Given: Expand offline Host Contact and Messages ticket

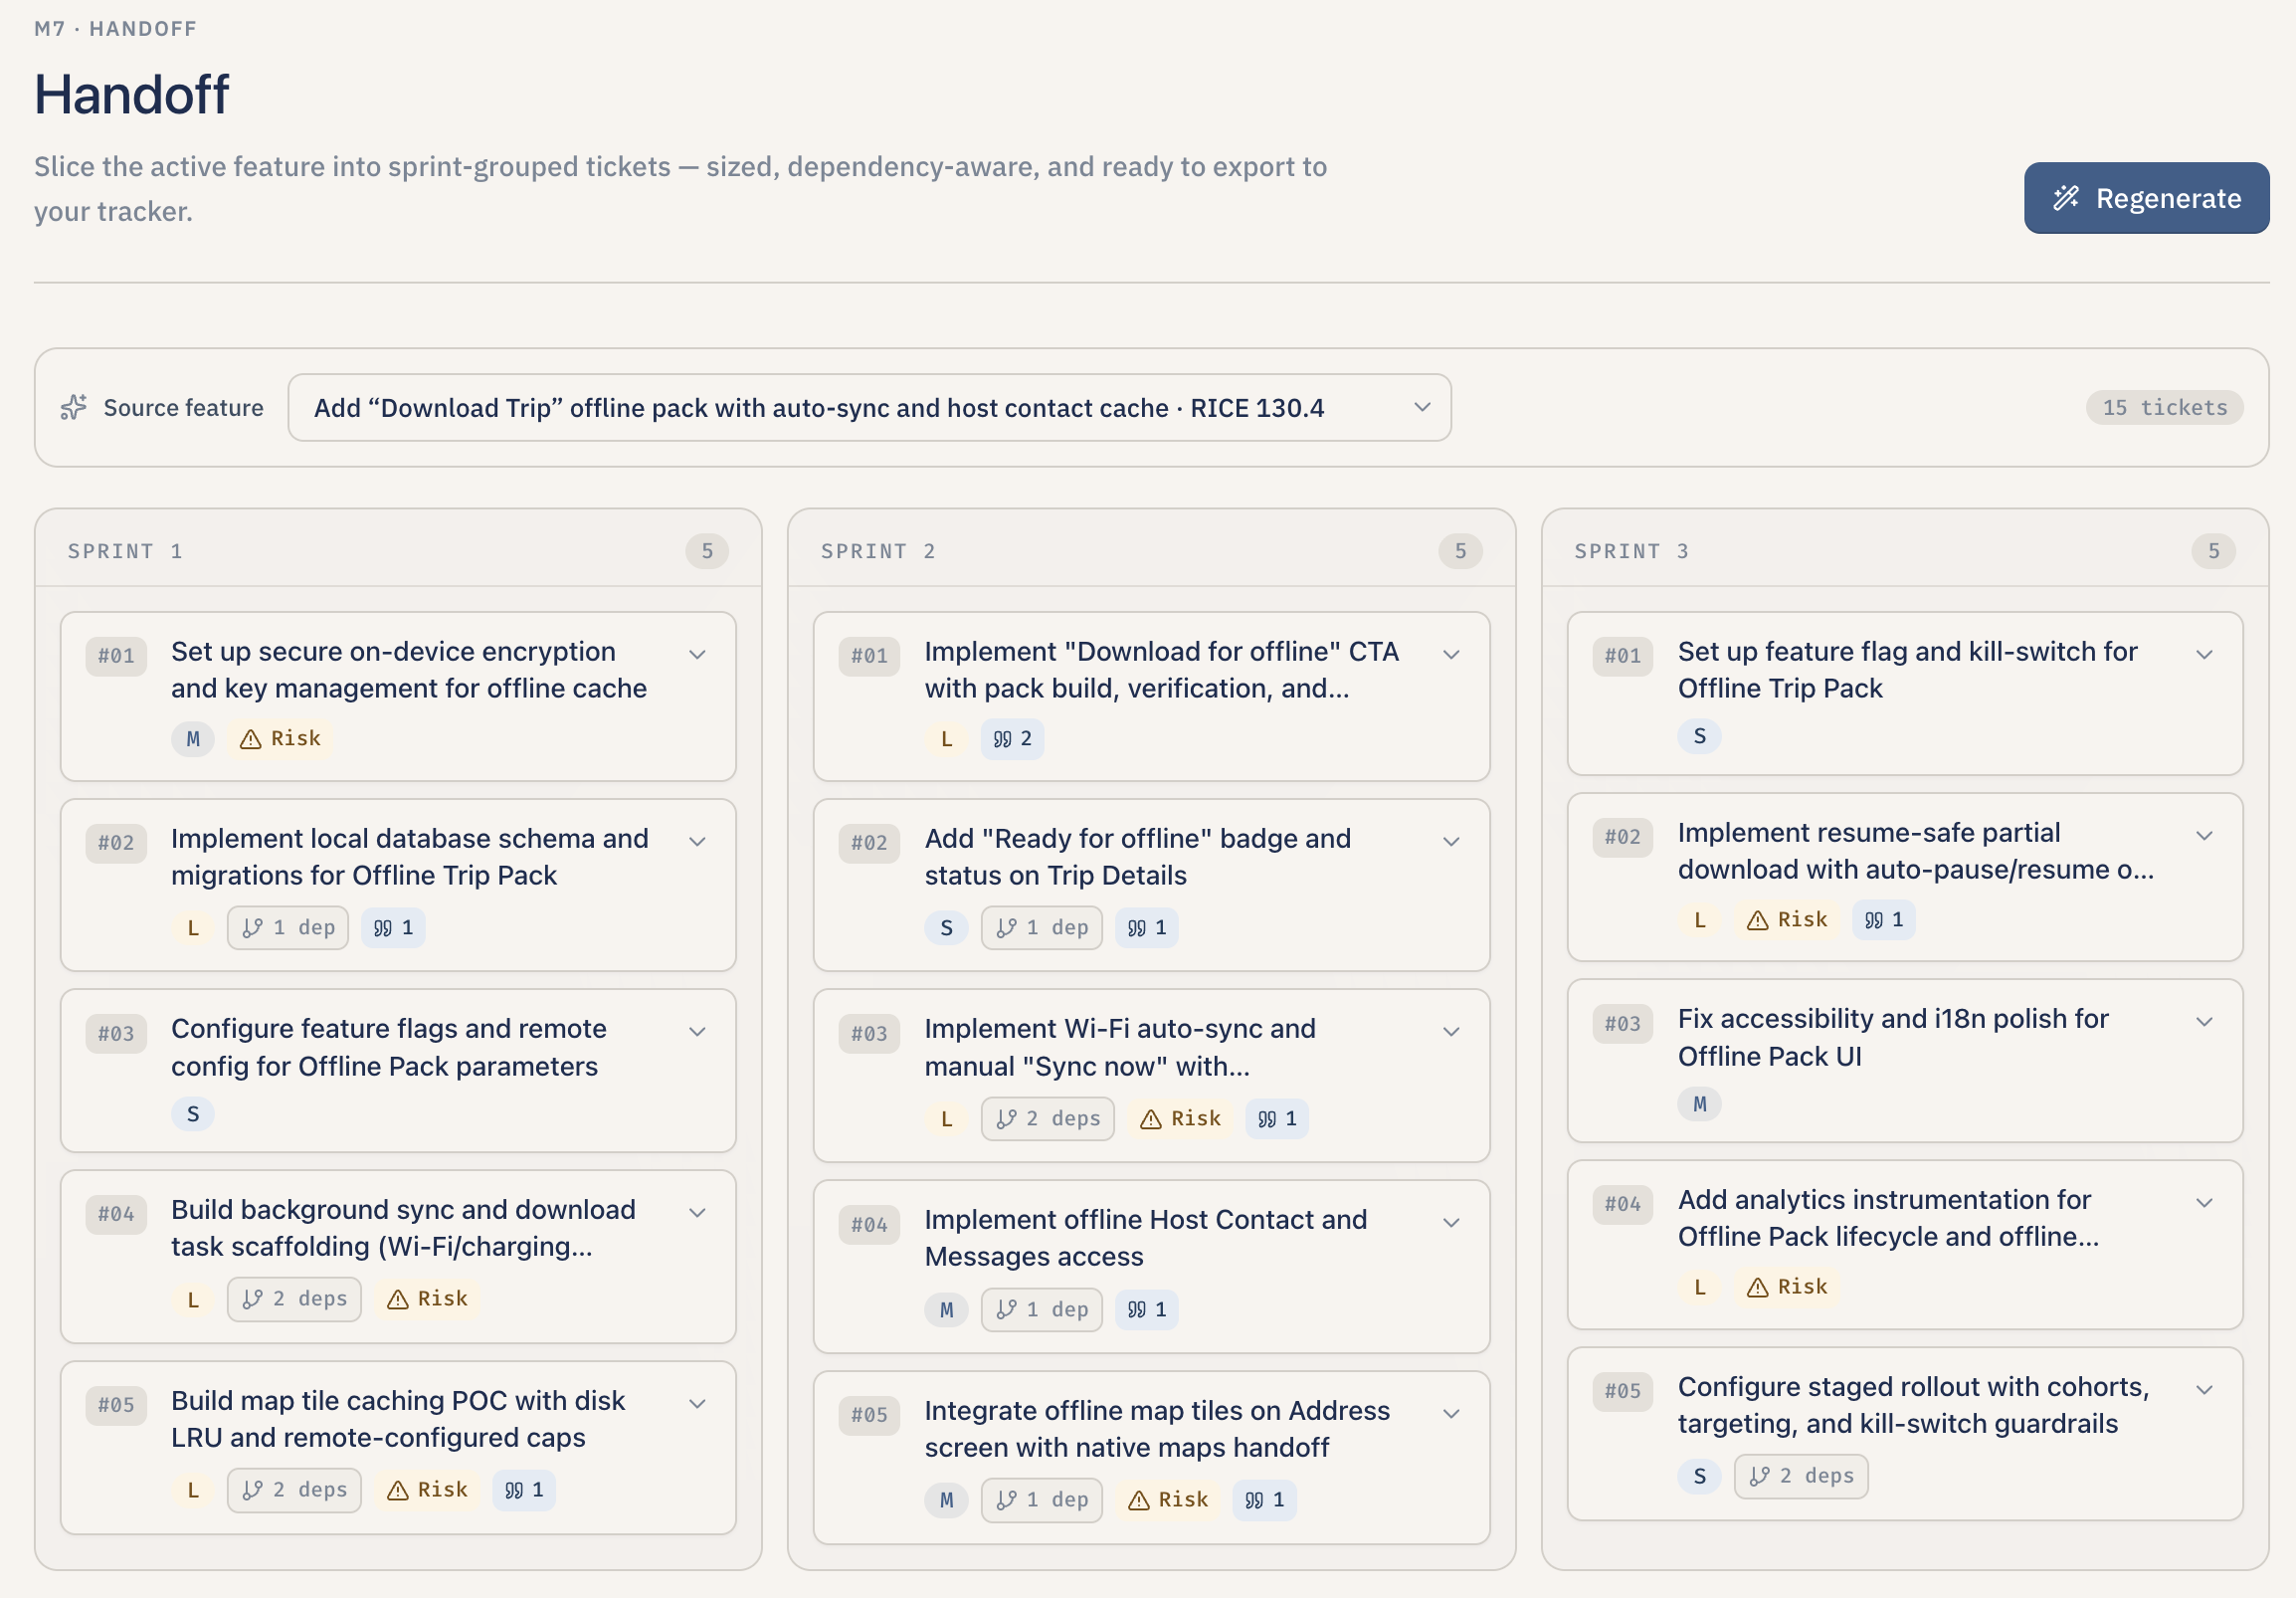Looking at the screenshot, I should tap(1451, 1222).
